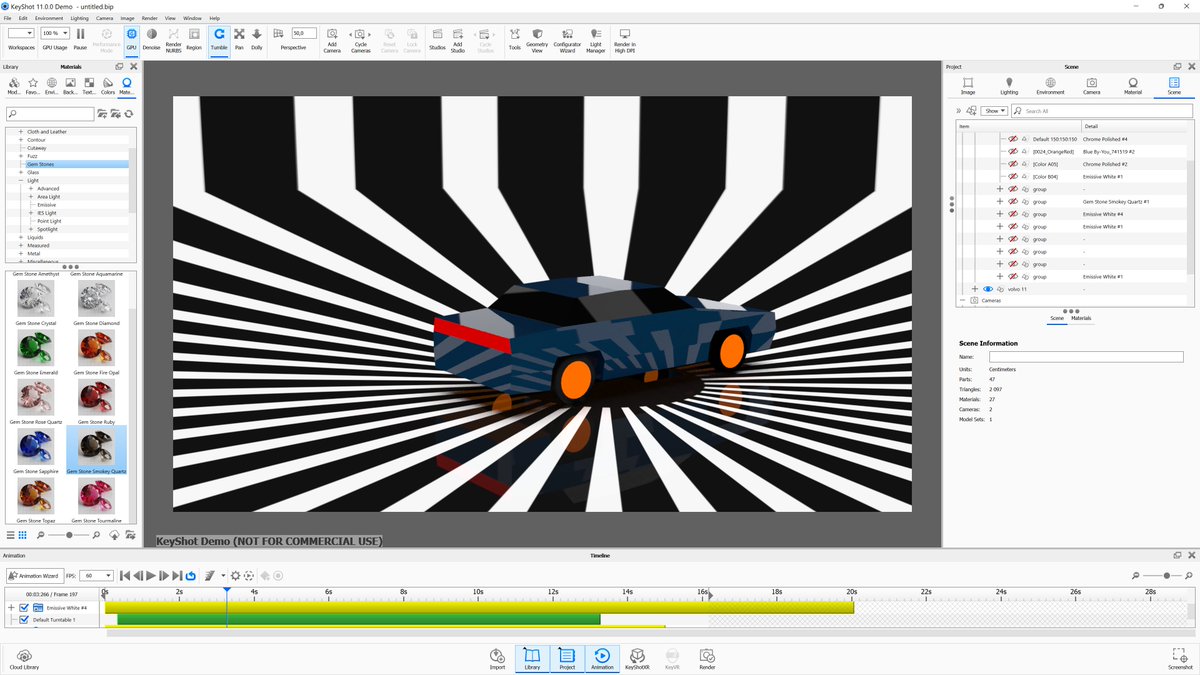Play the animation timeline
Image resolution: width=1200 pixels, height=675 pixels.
coord(151,575)
